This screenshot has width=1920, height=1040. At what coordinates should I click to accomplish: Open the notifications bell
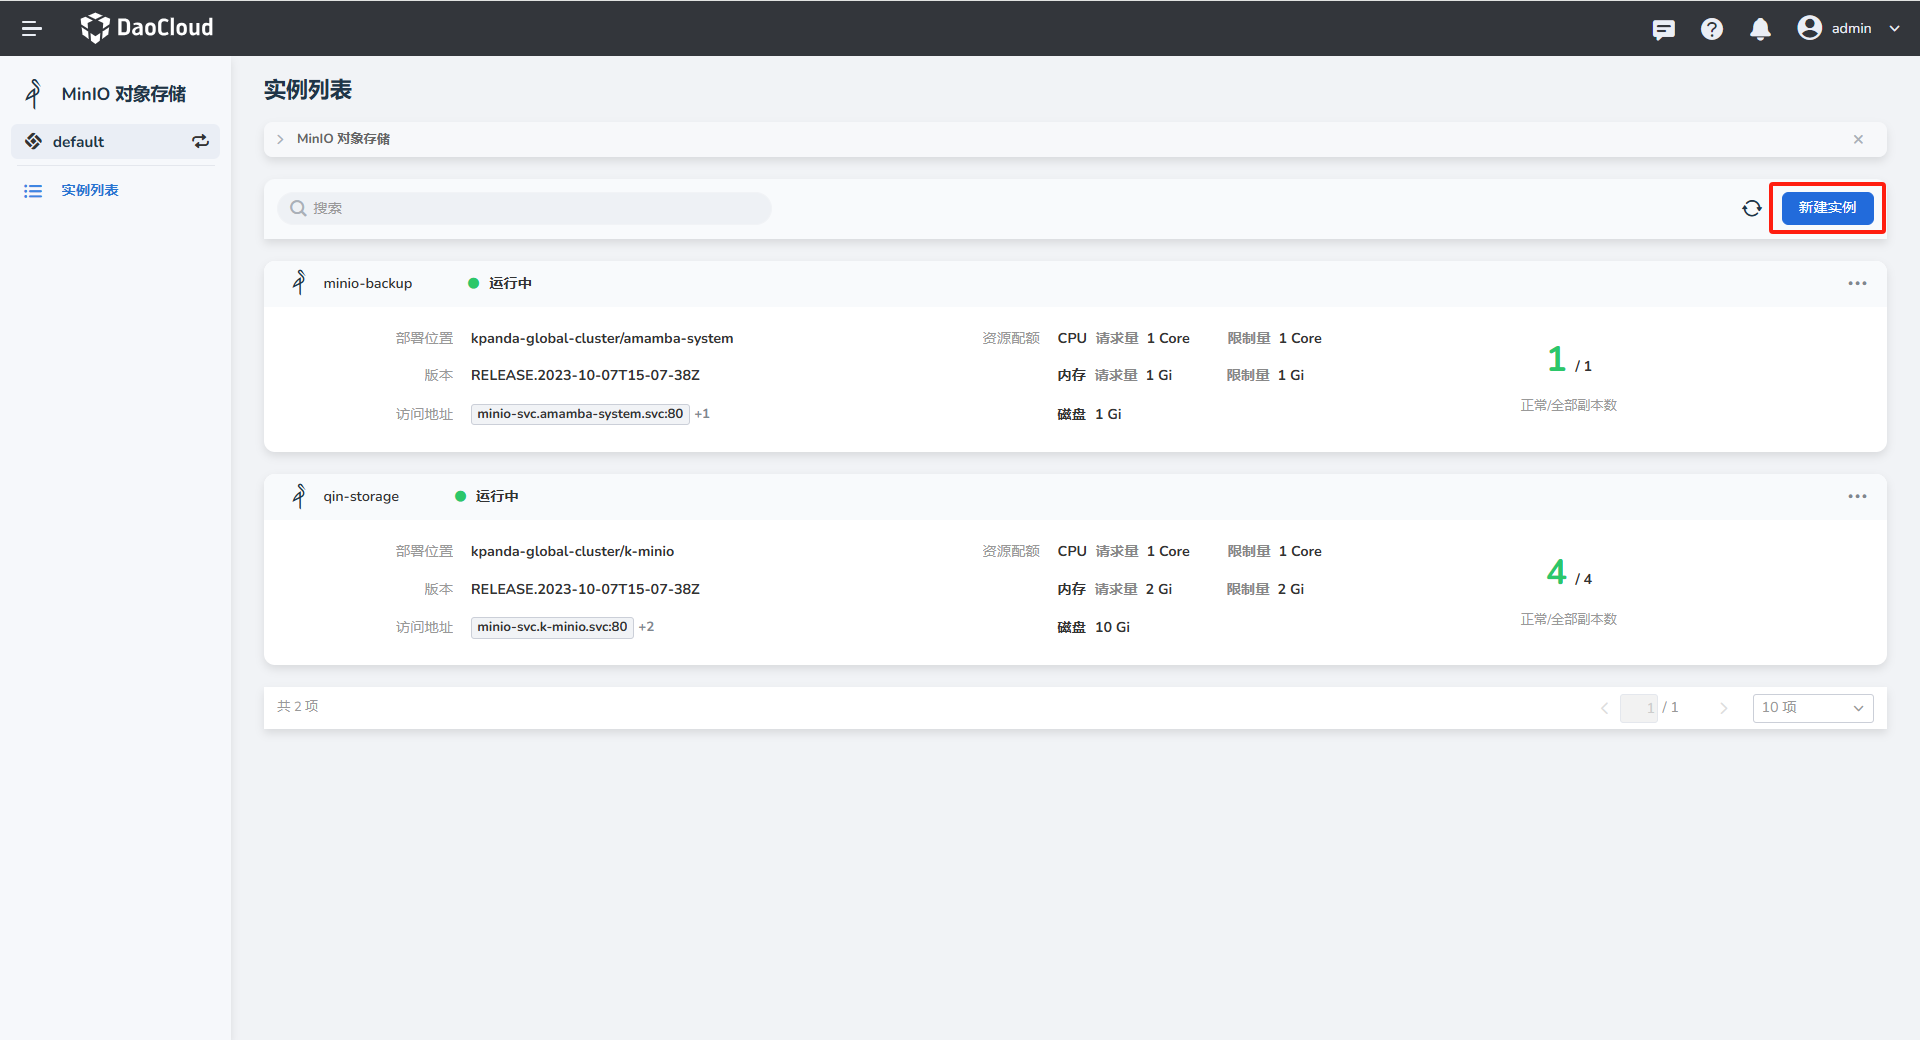click(x=1760, y=29)
